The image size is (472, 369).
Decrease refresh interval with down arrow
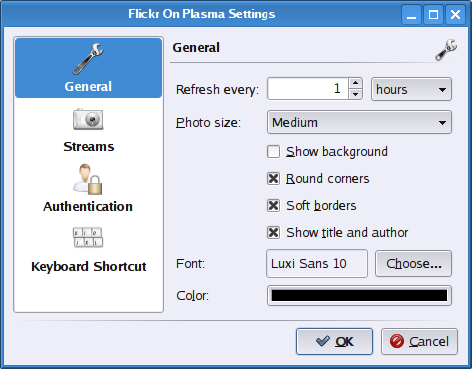pos(356,94)
